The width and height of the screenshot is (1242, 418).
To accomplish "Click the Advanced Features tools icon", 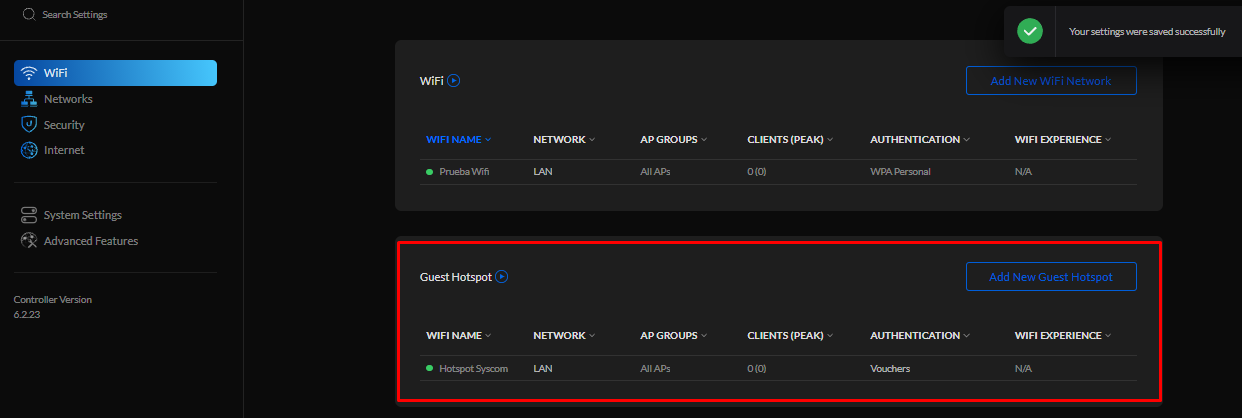I will pos(28,241).
